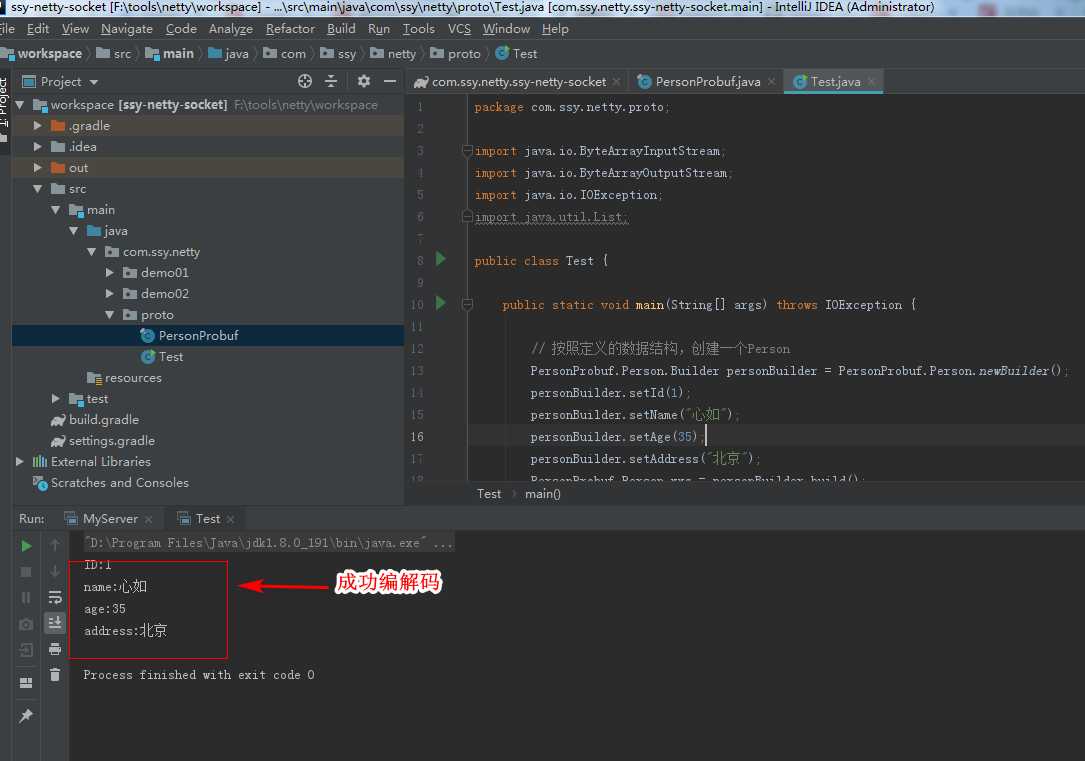Viewport: 1085px width, 761px height.
Task: Click the java.exe command line in console
Action: coord(268,543)
